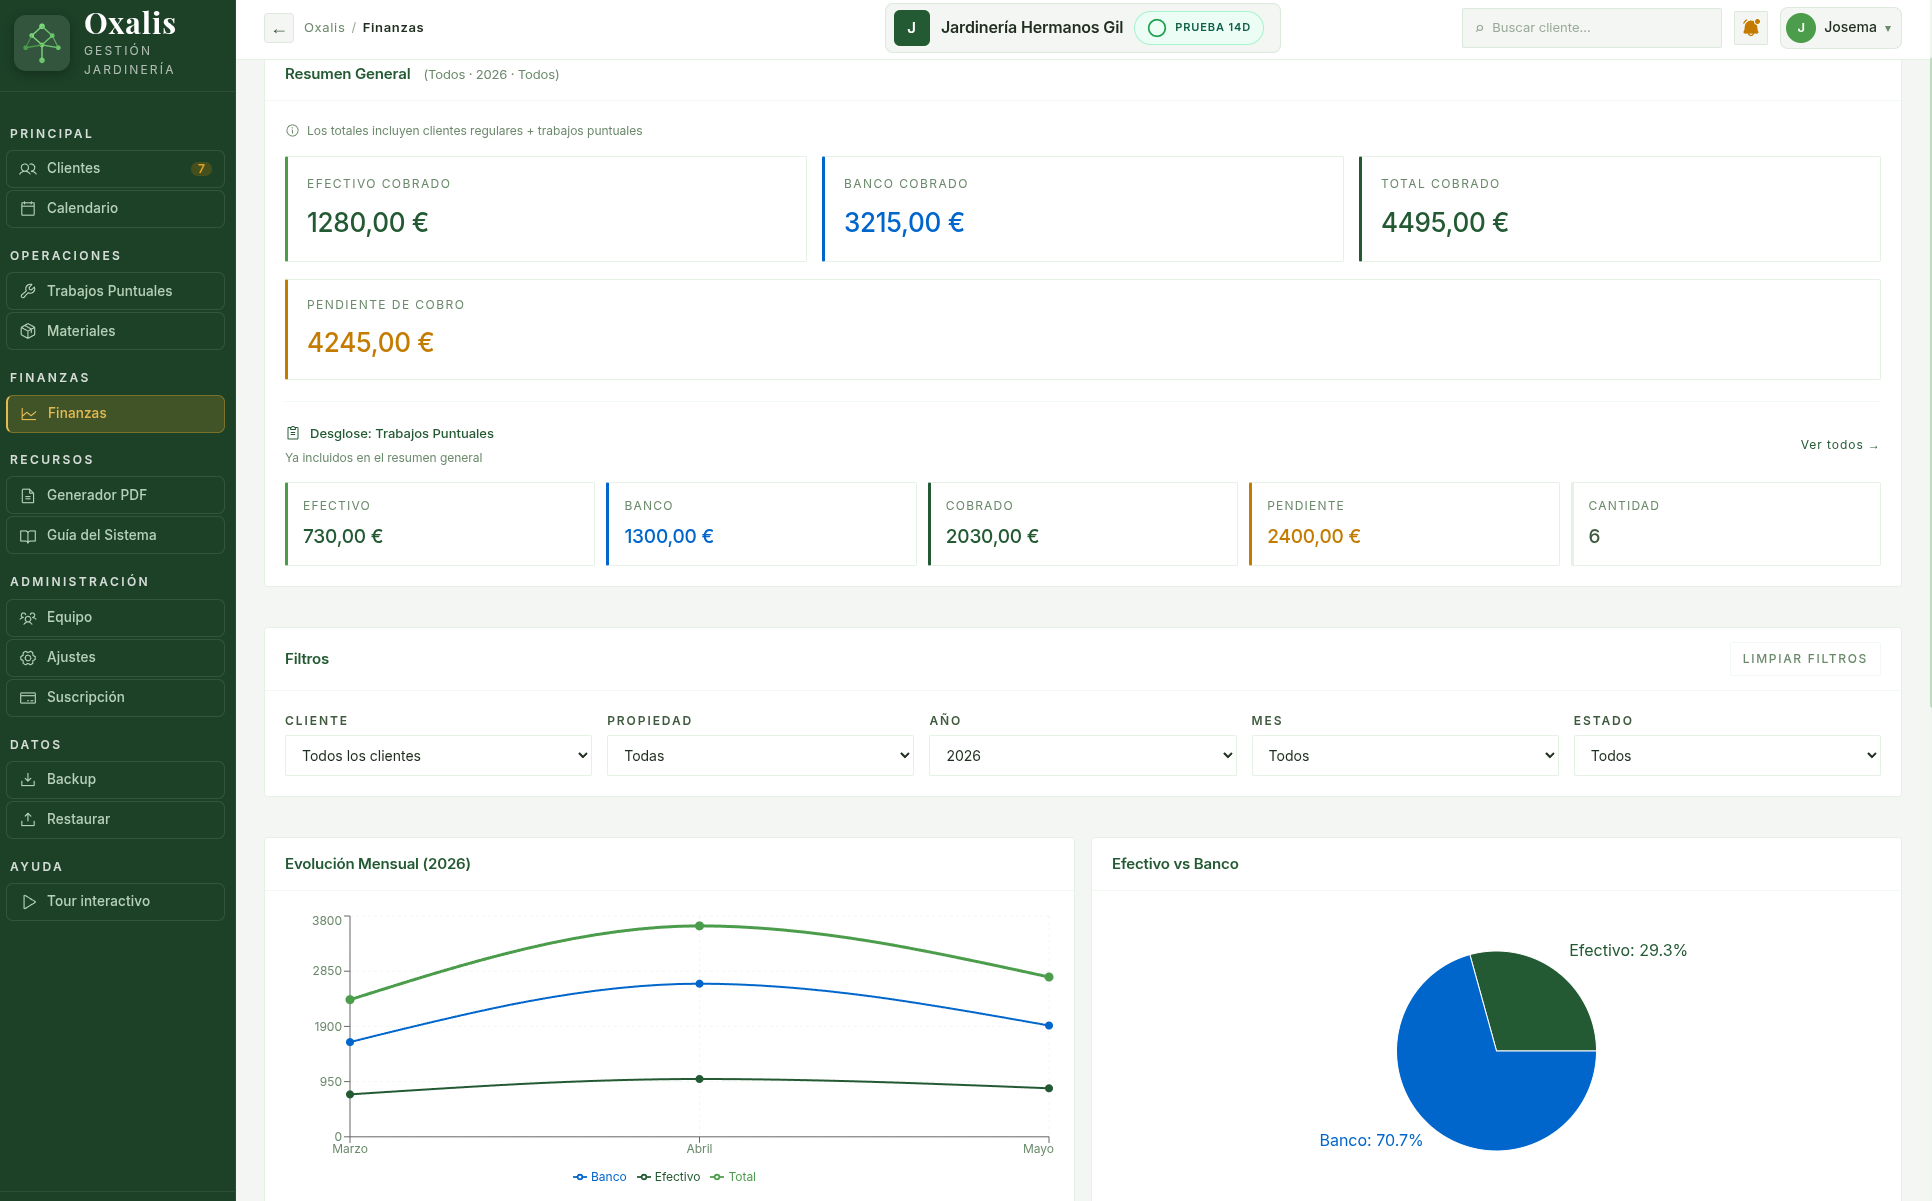Click the Oxalis logo icon
This screenshot has width=1932, height=1201.
click(42, 43)
